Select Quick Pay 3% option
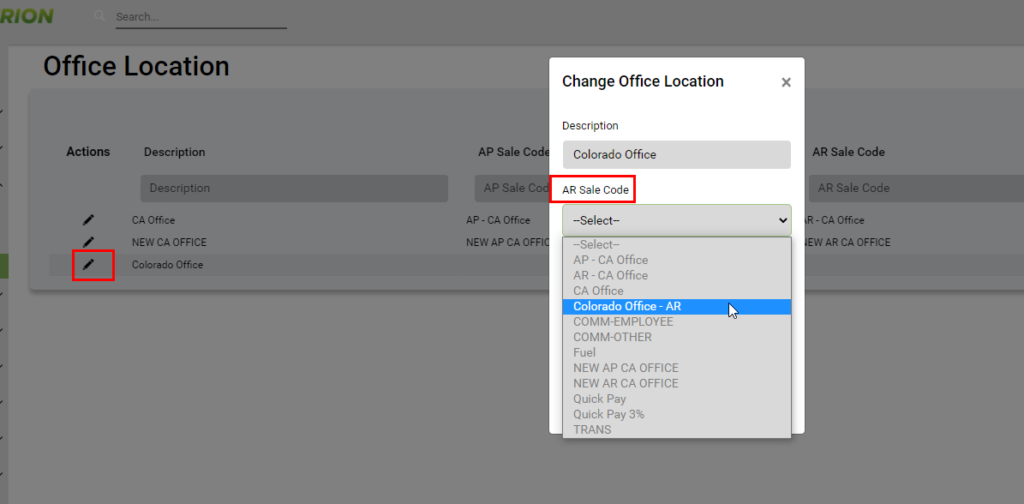The width and height of the screenshot is (1024, 504). pyautogui.click(x=677, y=414)
